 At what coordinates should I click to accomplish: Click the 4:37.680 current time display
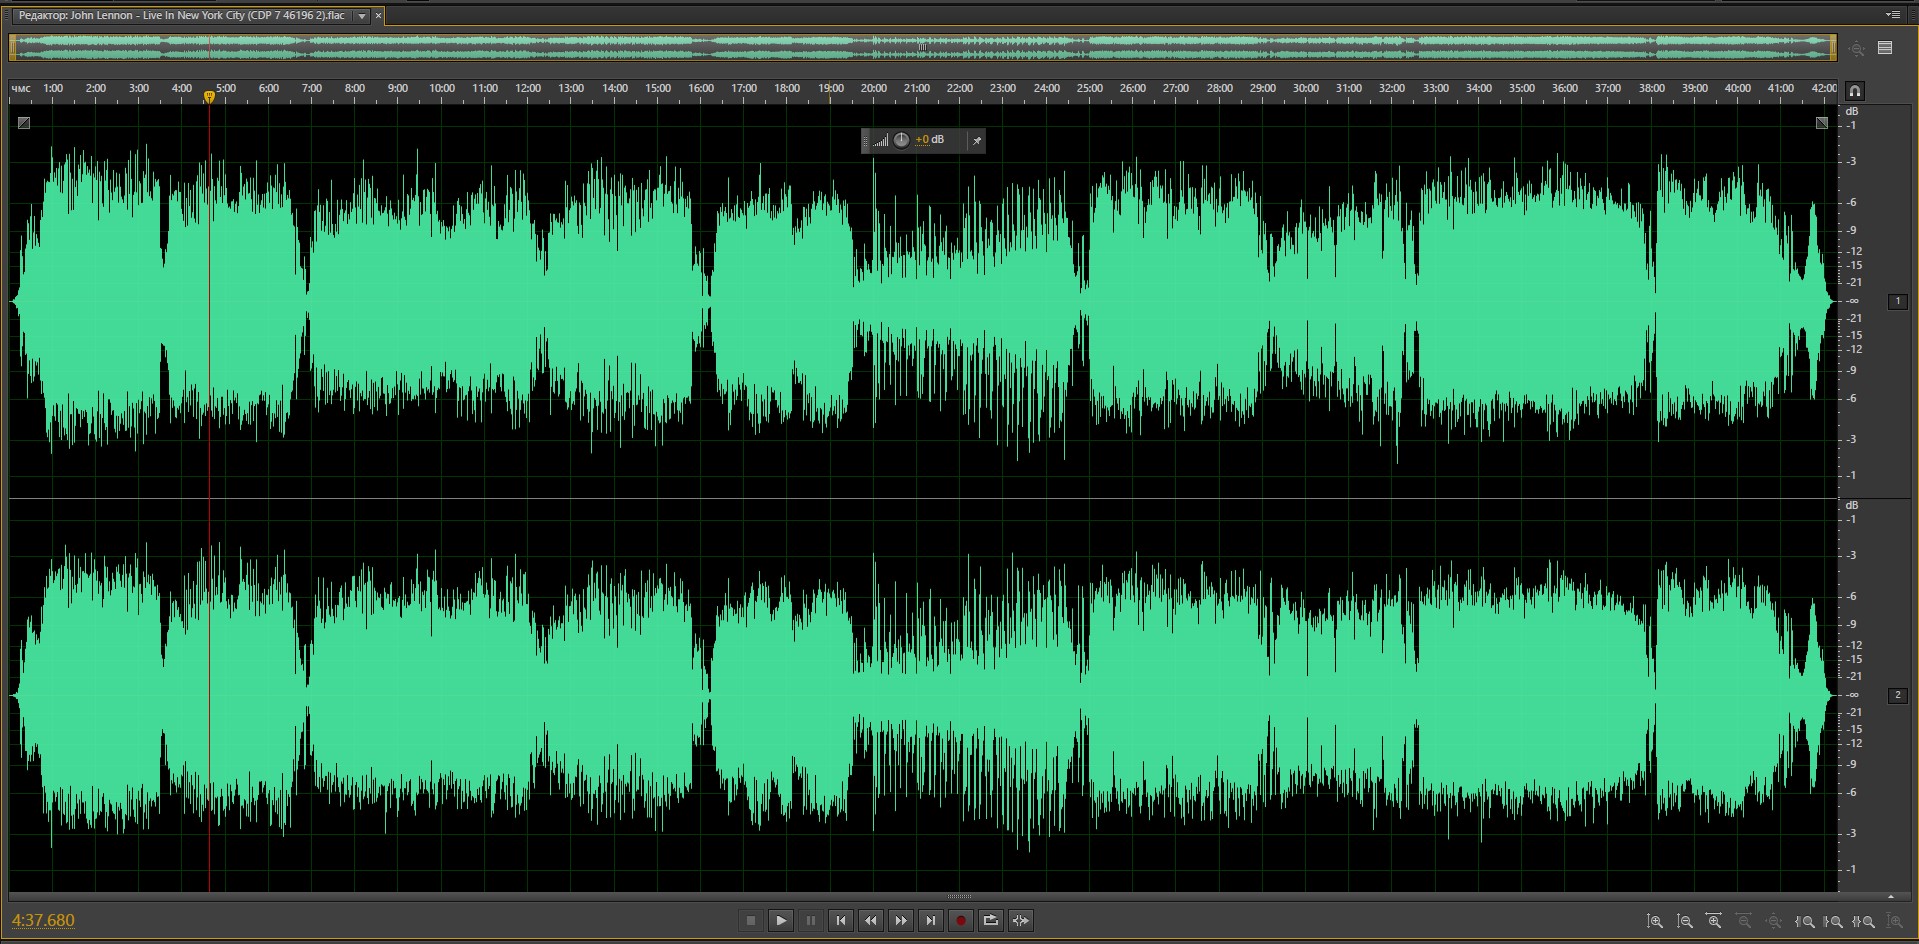[43, 920]
